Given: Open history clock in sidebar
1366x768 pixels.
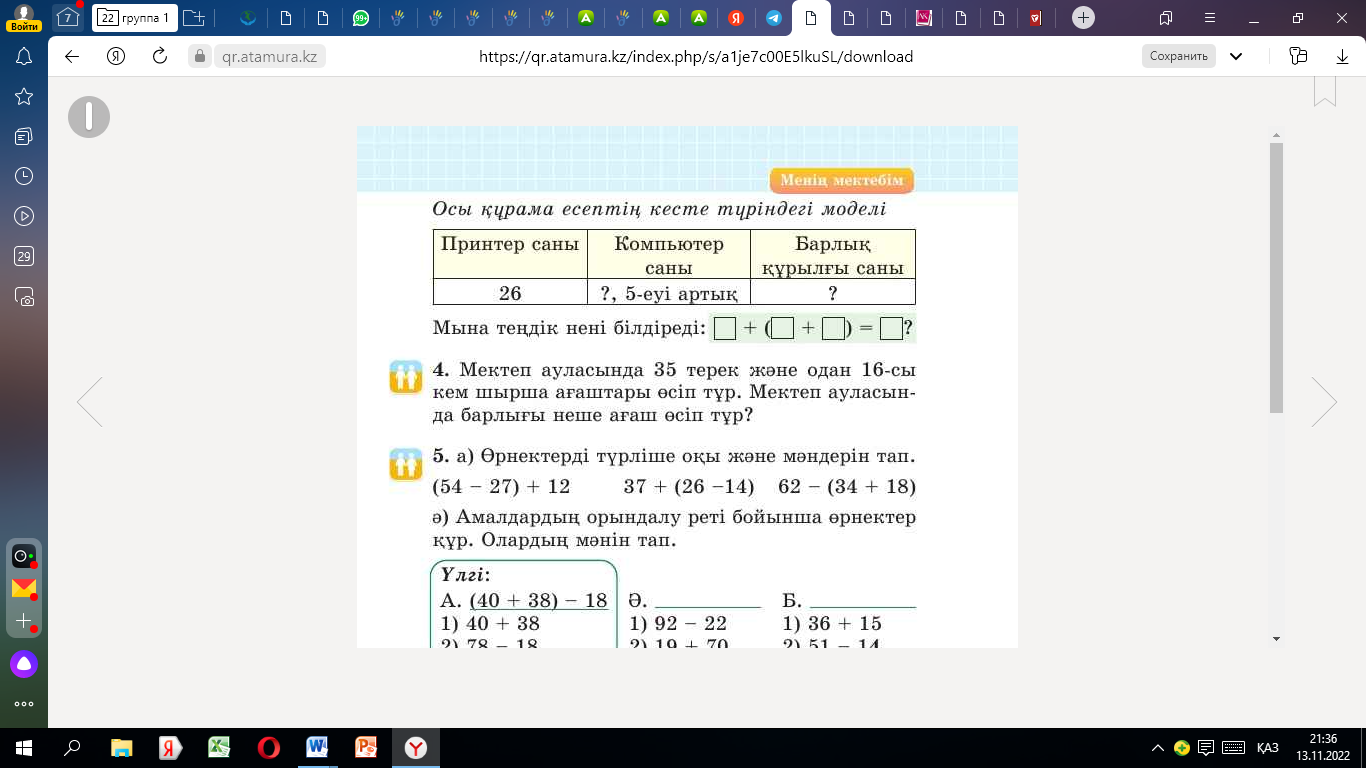Looking at the screenshot, I should pyautogui.click(x=24, y=176).
